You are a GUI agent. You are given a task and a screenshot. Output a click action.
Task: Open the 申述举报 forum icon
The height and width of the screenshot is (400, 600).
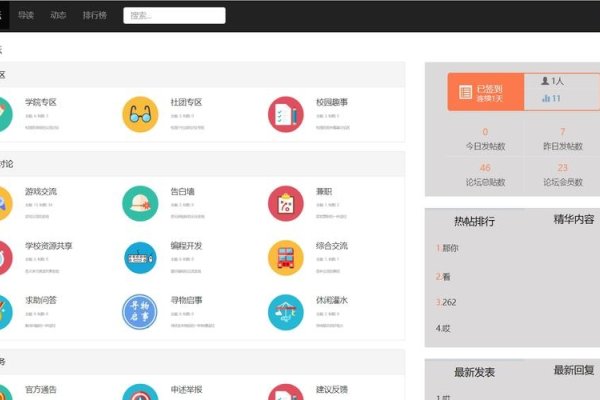point(140,392)
